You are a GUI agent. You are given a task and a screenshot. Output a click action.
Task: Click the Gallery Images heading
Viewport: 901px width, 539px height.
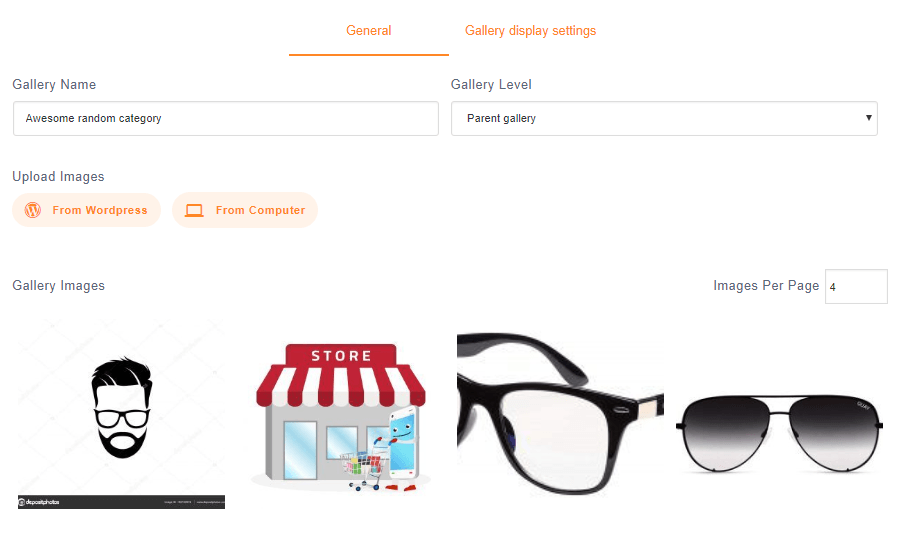coord(59,286)
